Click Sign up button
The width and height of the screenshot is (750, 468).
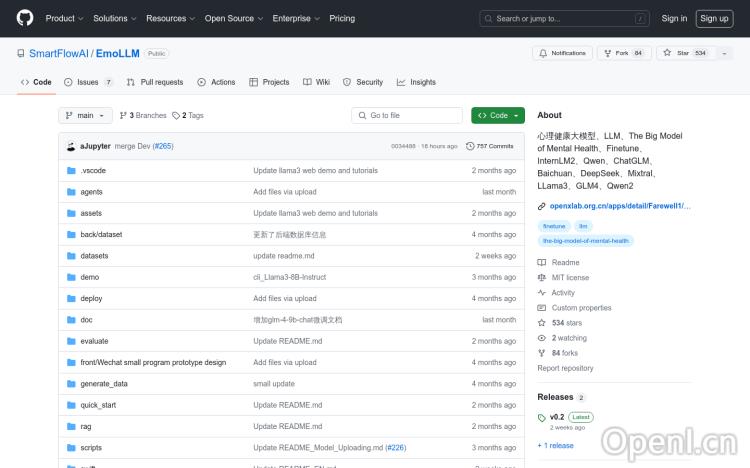pos(714,18)
